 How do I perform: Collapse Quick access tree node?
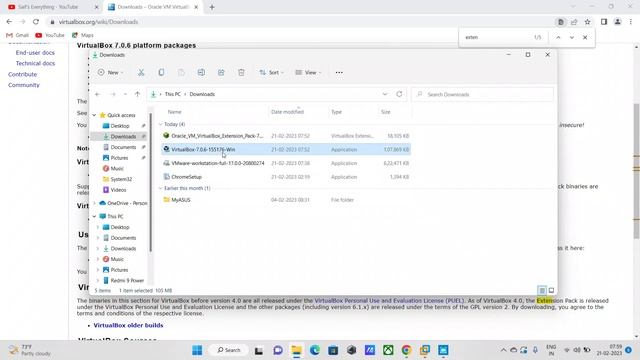(x=94, y=115)
